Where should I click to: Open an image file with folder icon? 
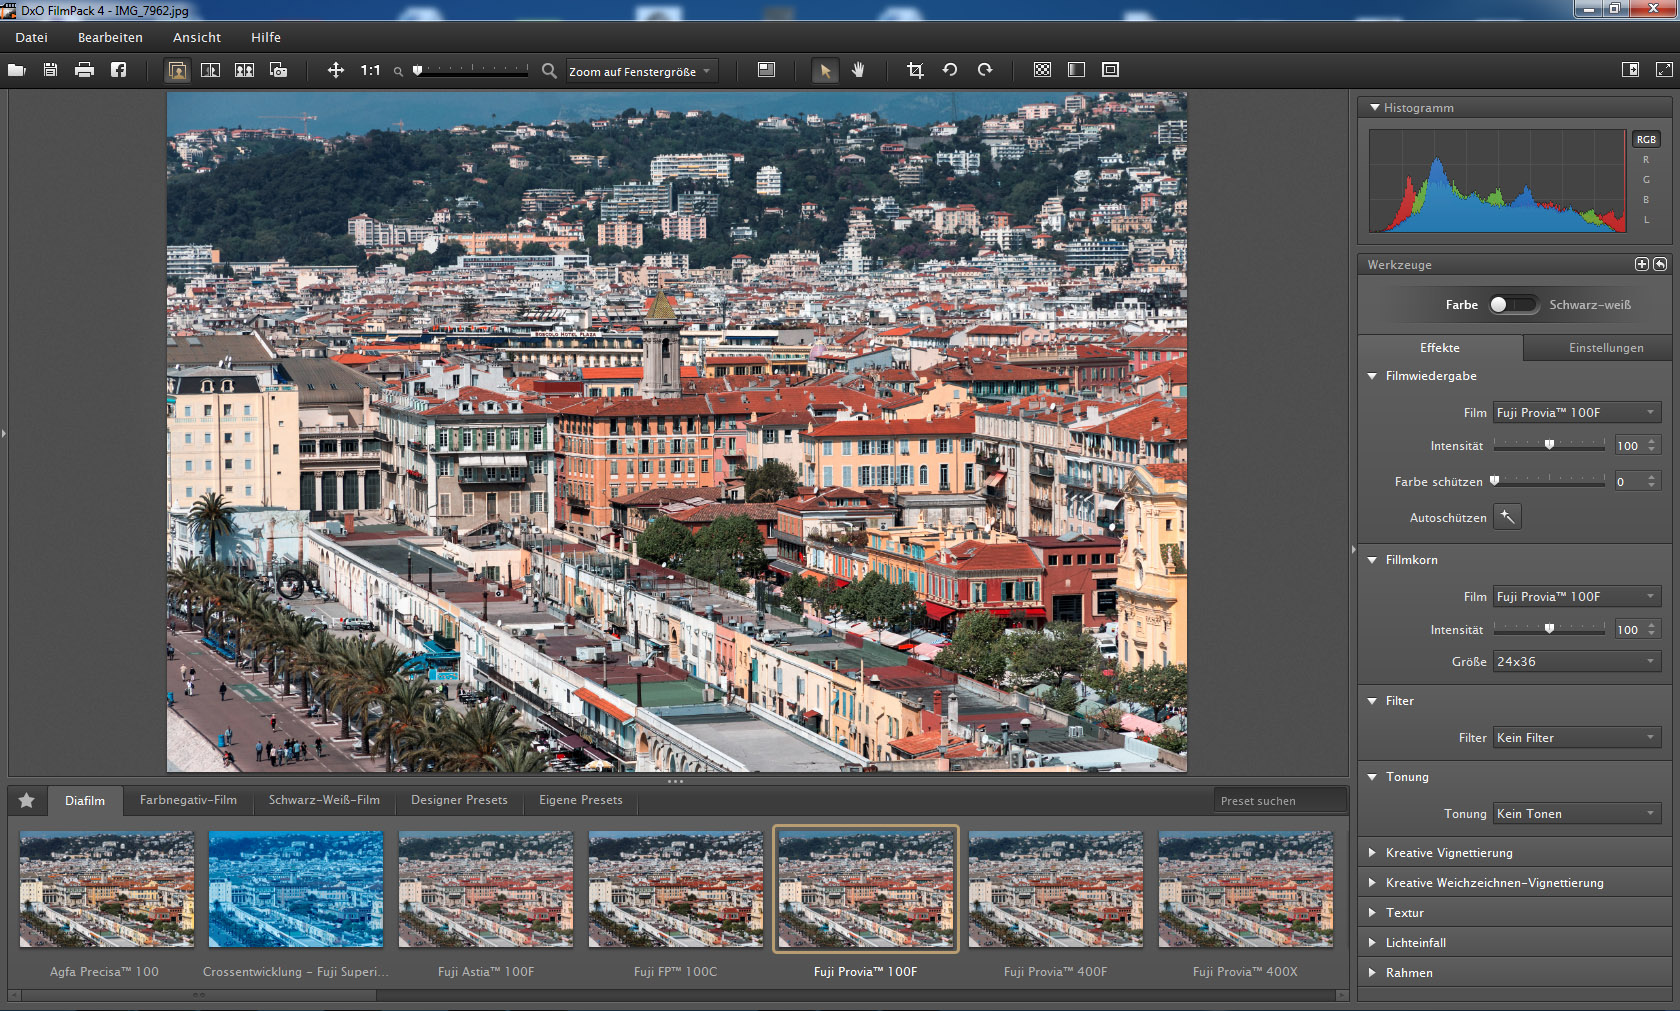coord(16,70)
